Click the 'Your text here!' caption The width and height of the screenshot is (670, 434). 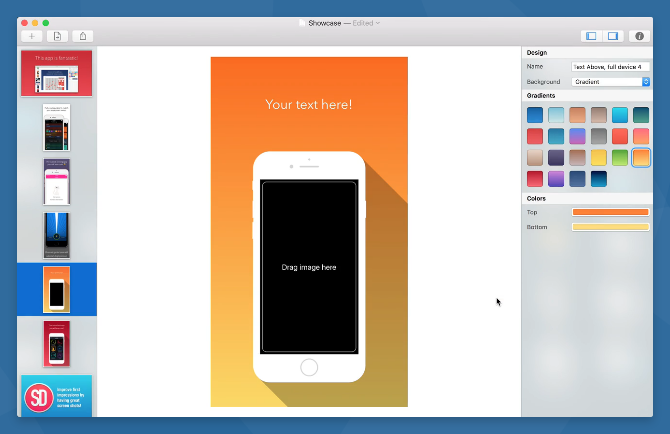[x=308, y=104]
